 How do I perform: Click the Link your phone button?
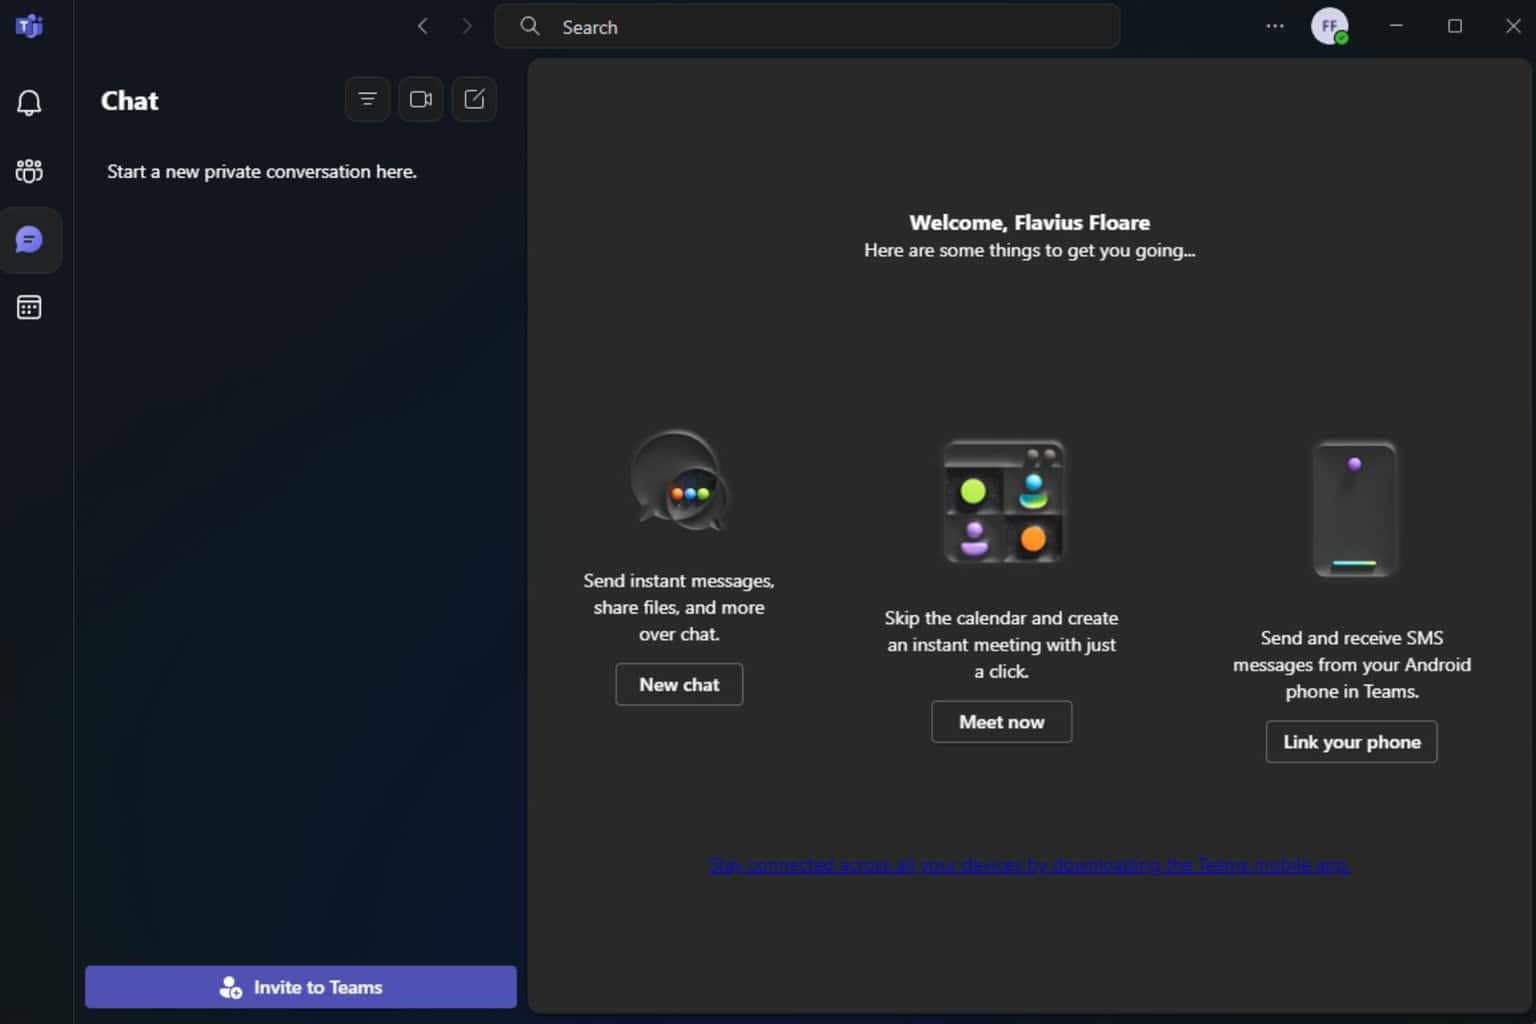1351,742
